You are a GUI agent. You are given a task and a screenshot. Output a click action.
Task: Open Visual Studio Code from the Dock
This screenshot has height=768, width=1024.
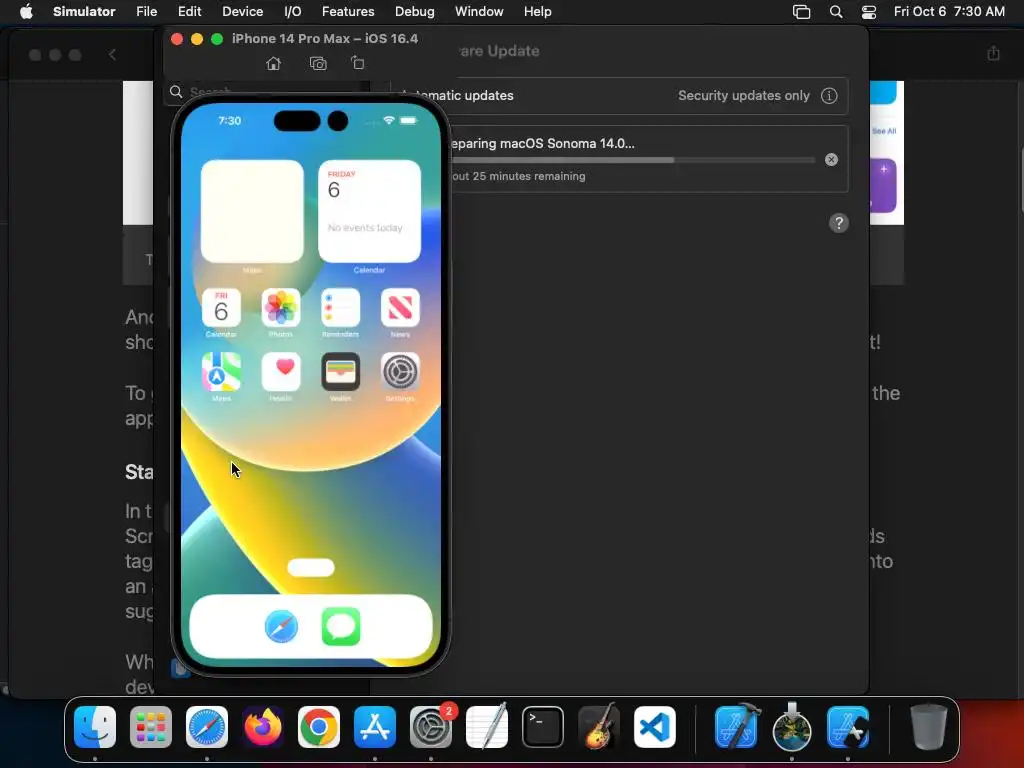pos(655,727)
